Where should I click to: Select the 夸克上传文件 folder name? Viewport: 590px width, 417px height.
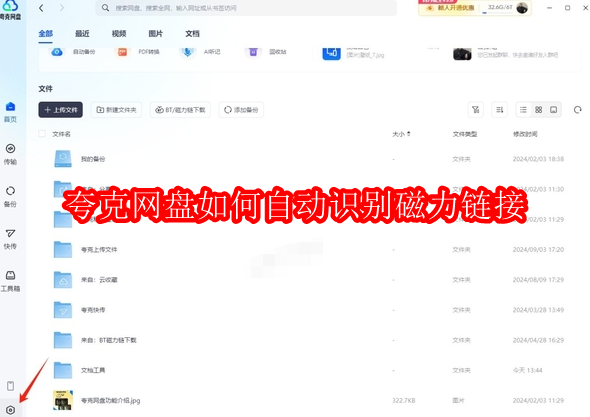99,250
